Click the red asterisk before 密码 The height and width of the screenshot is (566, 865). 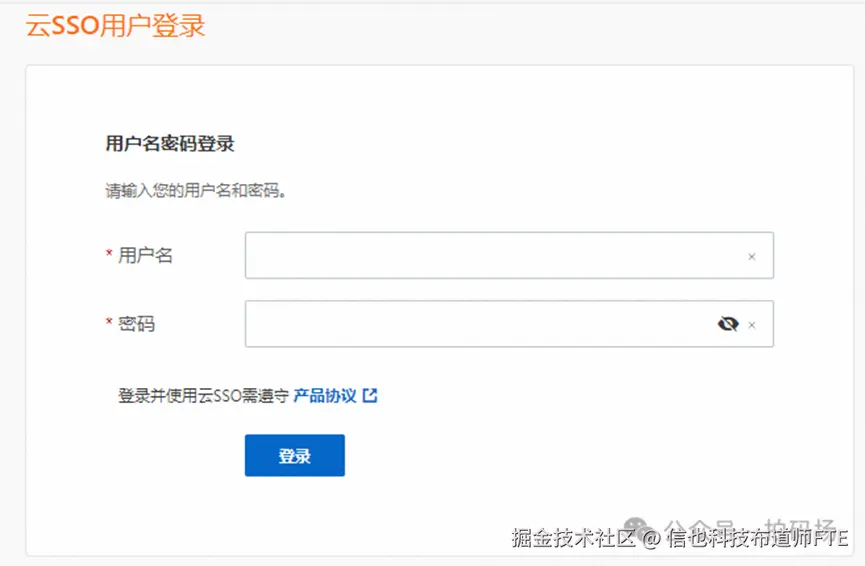pos(109,324)
